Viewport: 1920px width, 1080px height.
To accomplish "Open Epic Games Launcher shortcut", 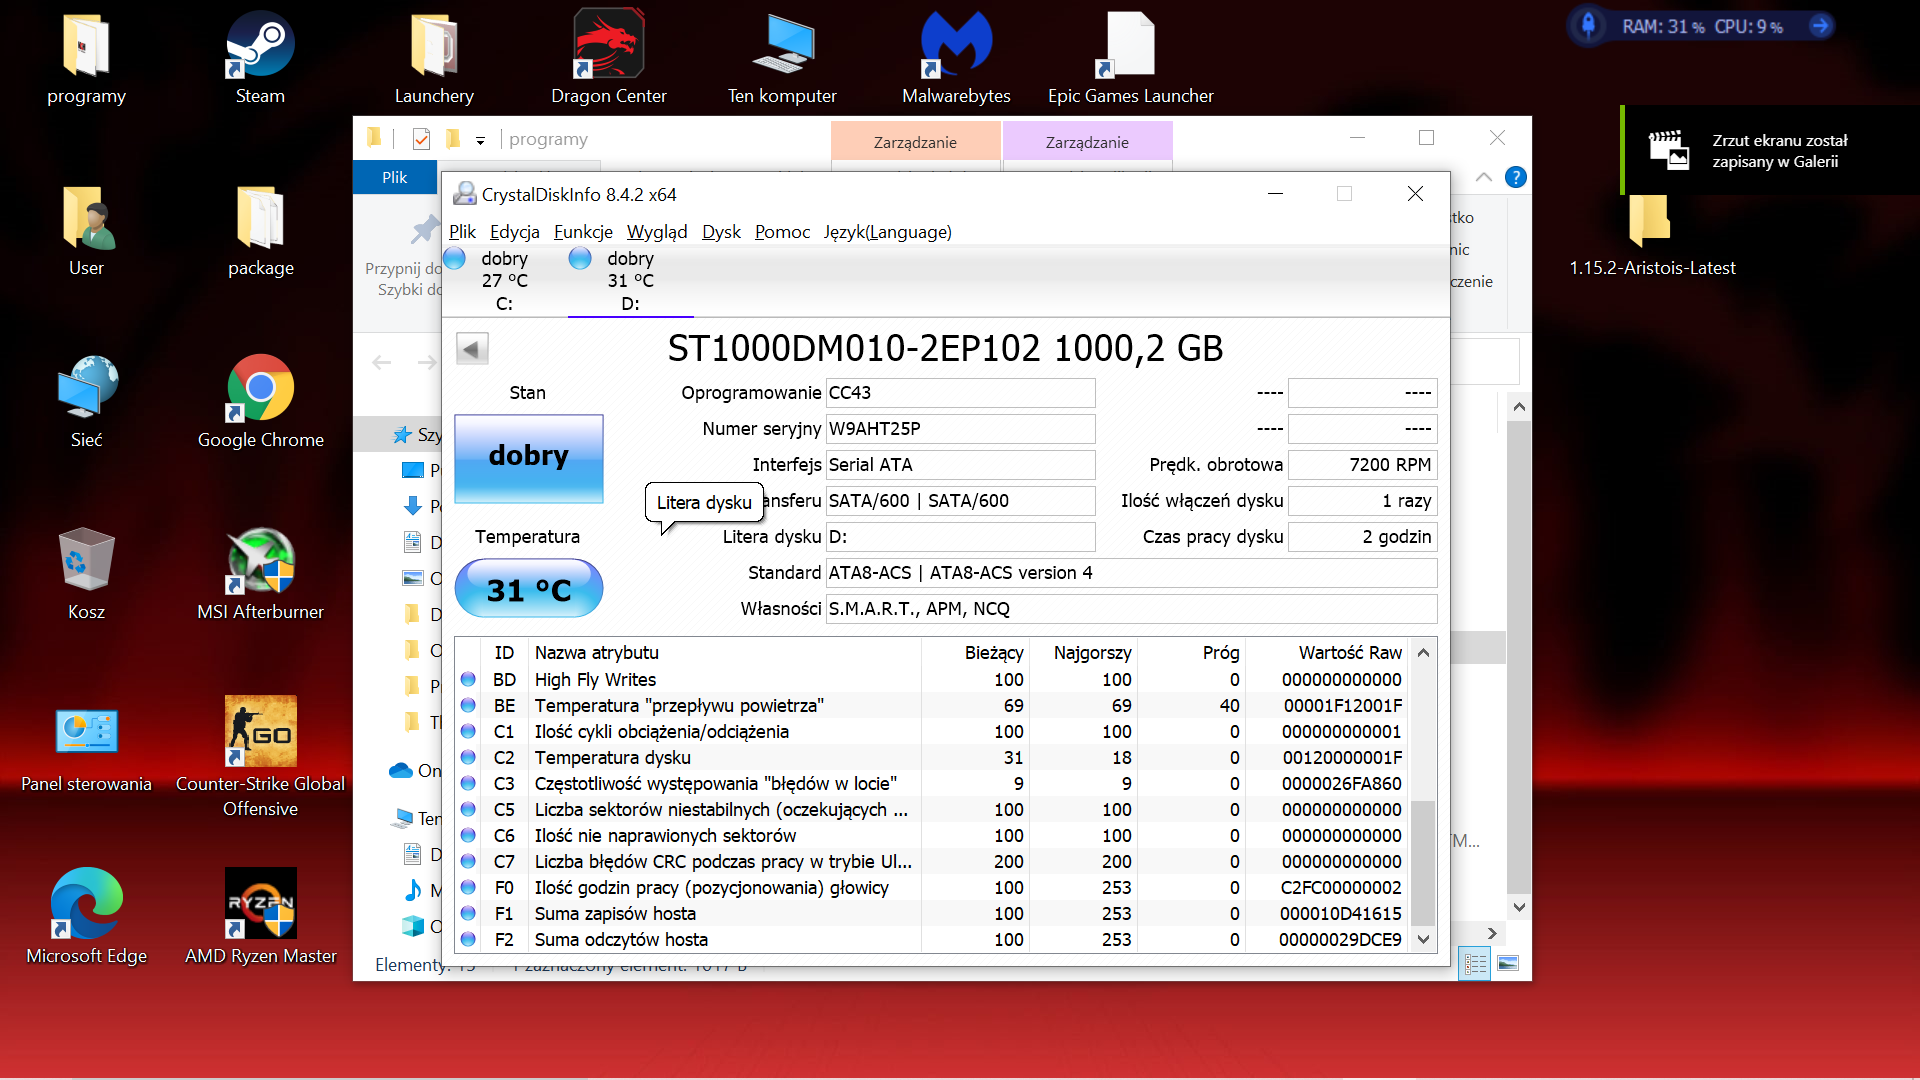I will (1130, 58).
